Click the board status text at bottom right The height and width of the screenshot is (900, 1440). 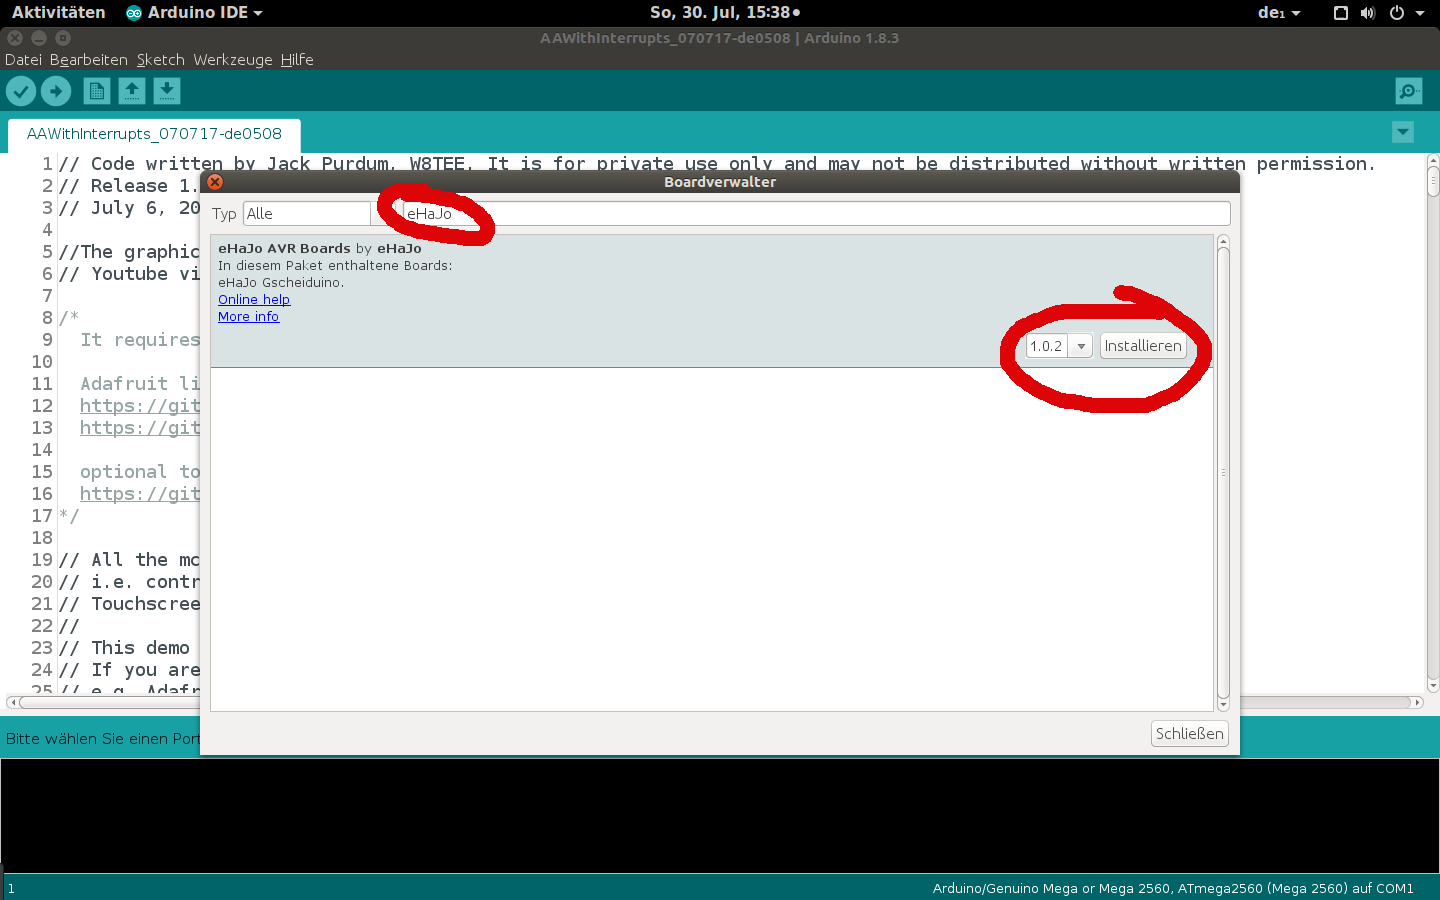pyautogui.click(x=1173, y=888)
